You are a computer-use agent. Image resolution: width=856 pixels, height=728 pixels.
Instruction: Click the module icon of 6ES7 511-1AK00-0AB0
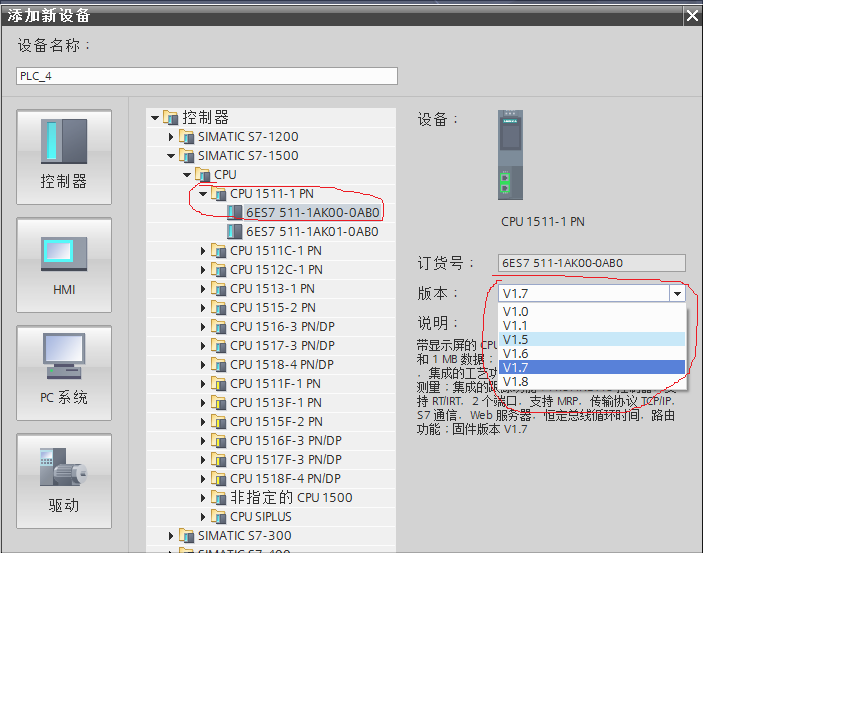[x=235, y=213]
